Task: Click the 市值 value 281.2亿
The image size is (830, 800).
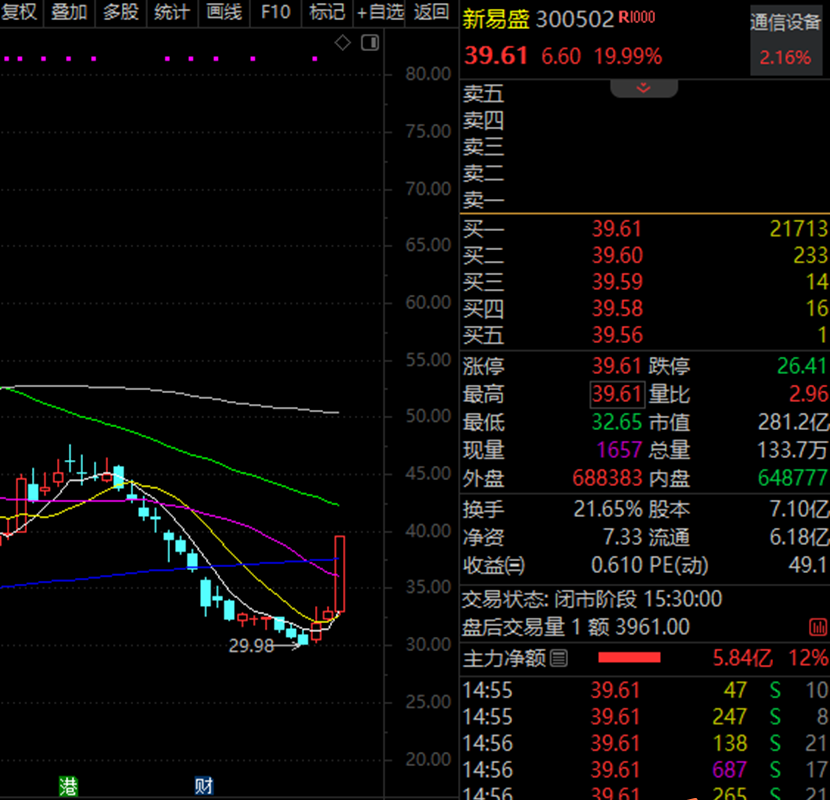Action: pyautogui.click(x=793, y=423)
